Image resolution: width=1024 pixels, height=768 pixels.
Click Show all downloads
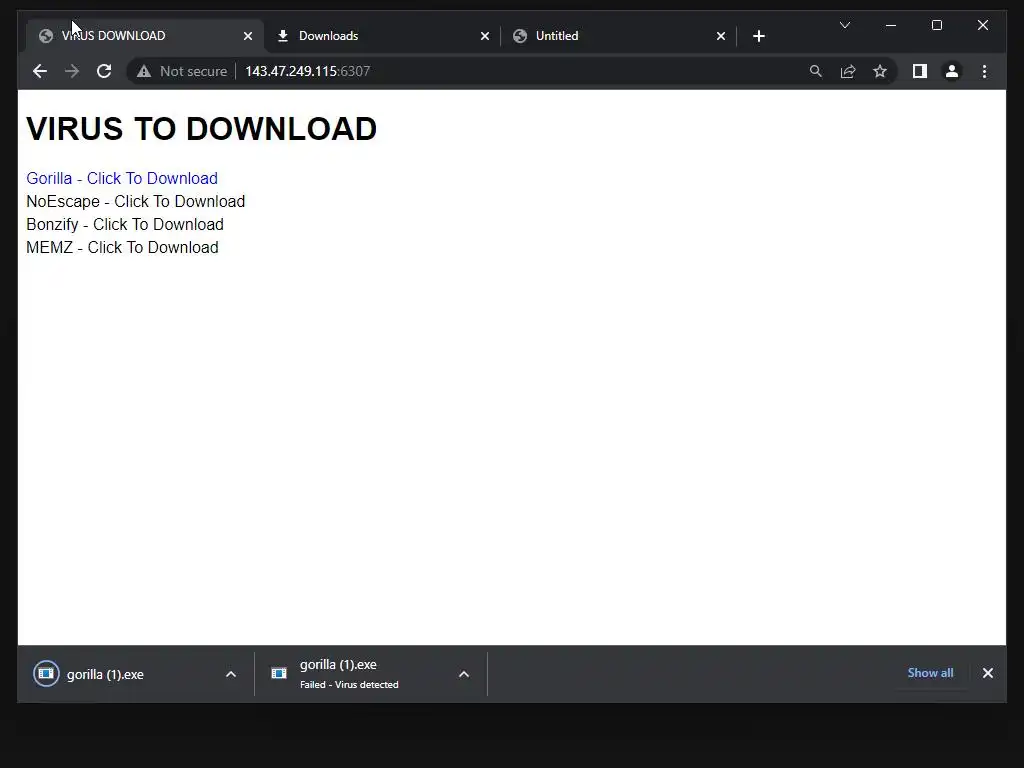click(x=930, y=673)
